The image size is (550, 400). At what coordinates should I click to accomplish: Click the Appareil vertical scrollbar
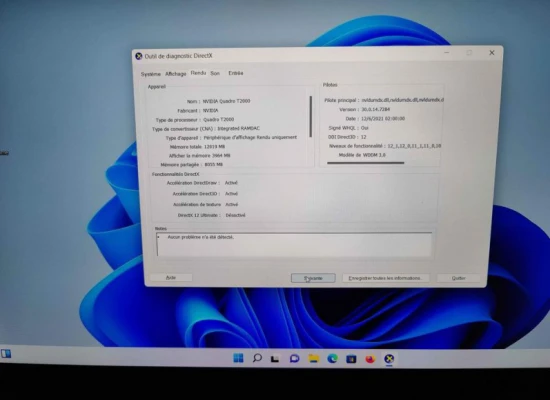(x=311, y=116)
